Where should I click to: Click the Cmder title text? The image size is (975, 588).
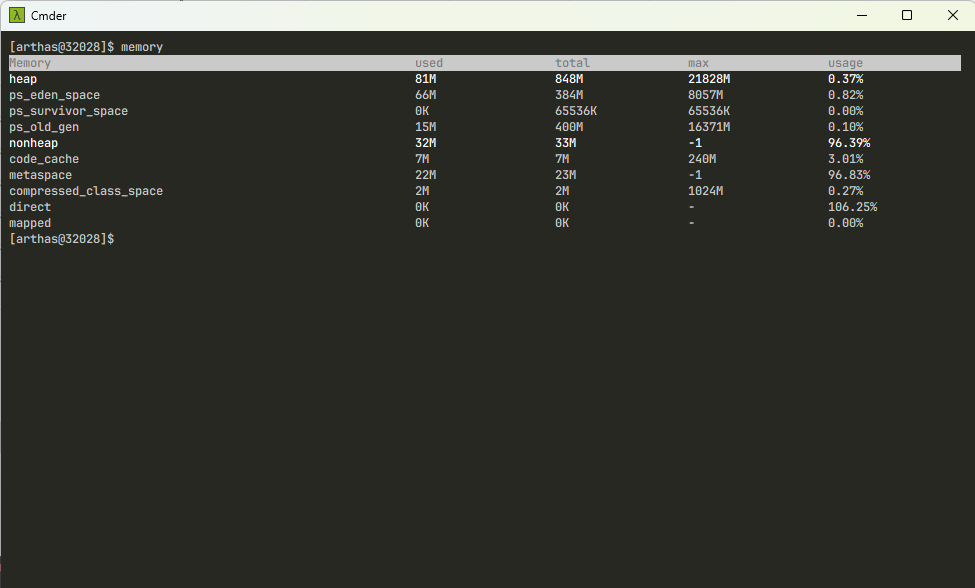click(x=49, y=15)
